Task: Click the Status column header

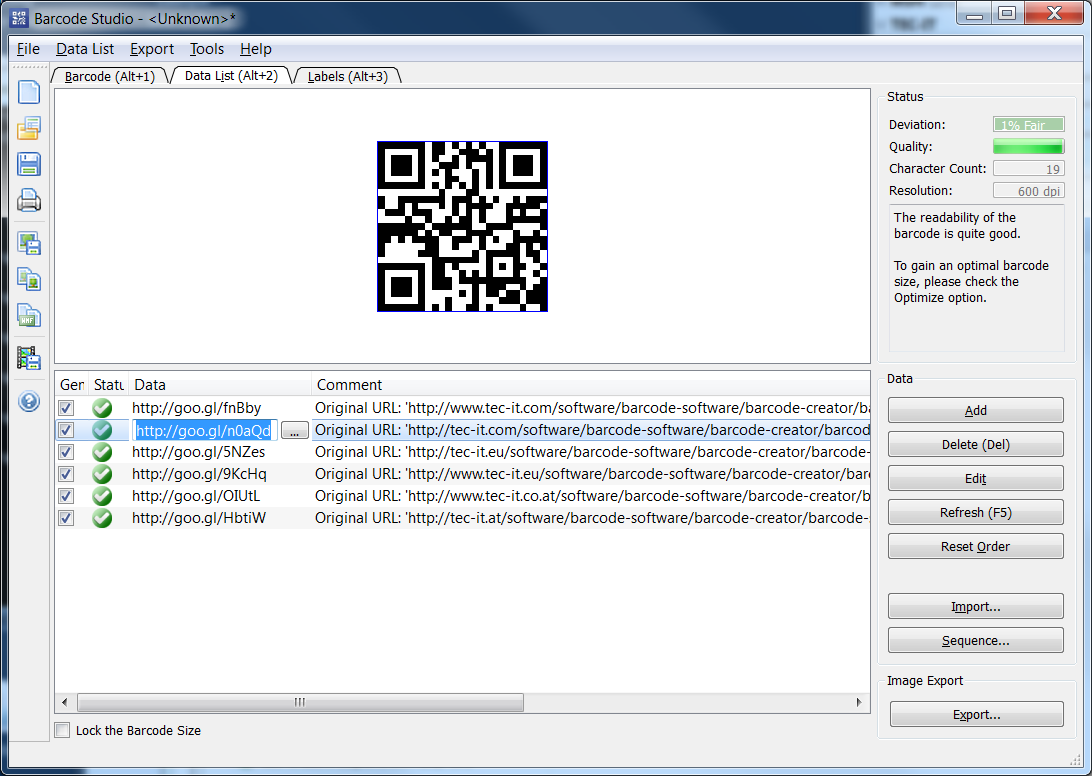Action: click(x=109, y=385)
